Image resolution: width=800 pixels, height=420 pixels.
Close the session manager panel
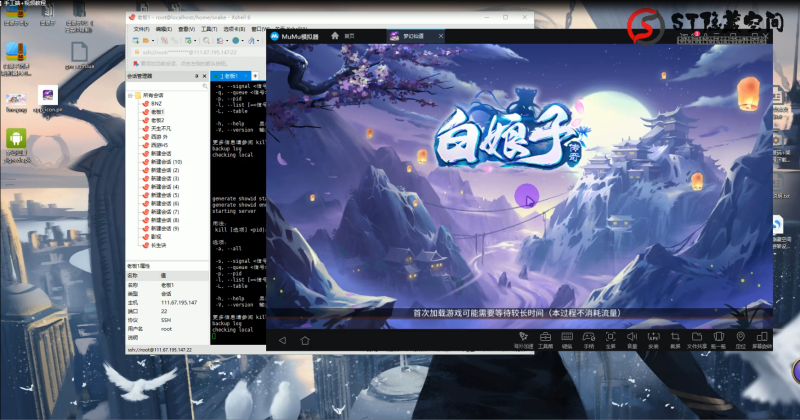coord(204,76)
